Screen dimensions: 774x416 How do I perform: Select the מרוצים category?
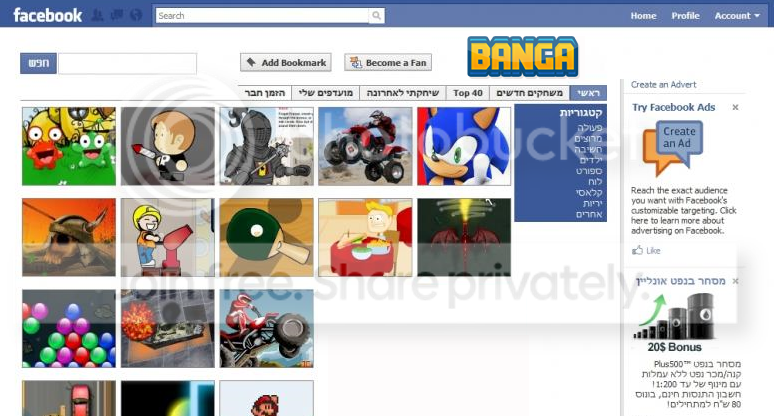588,138
